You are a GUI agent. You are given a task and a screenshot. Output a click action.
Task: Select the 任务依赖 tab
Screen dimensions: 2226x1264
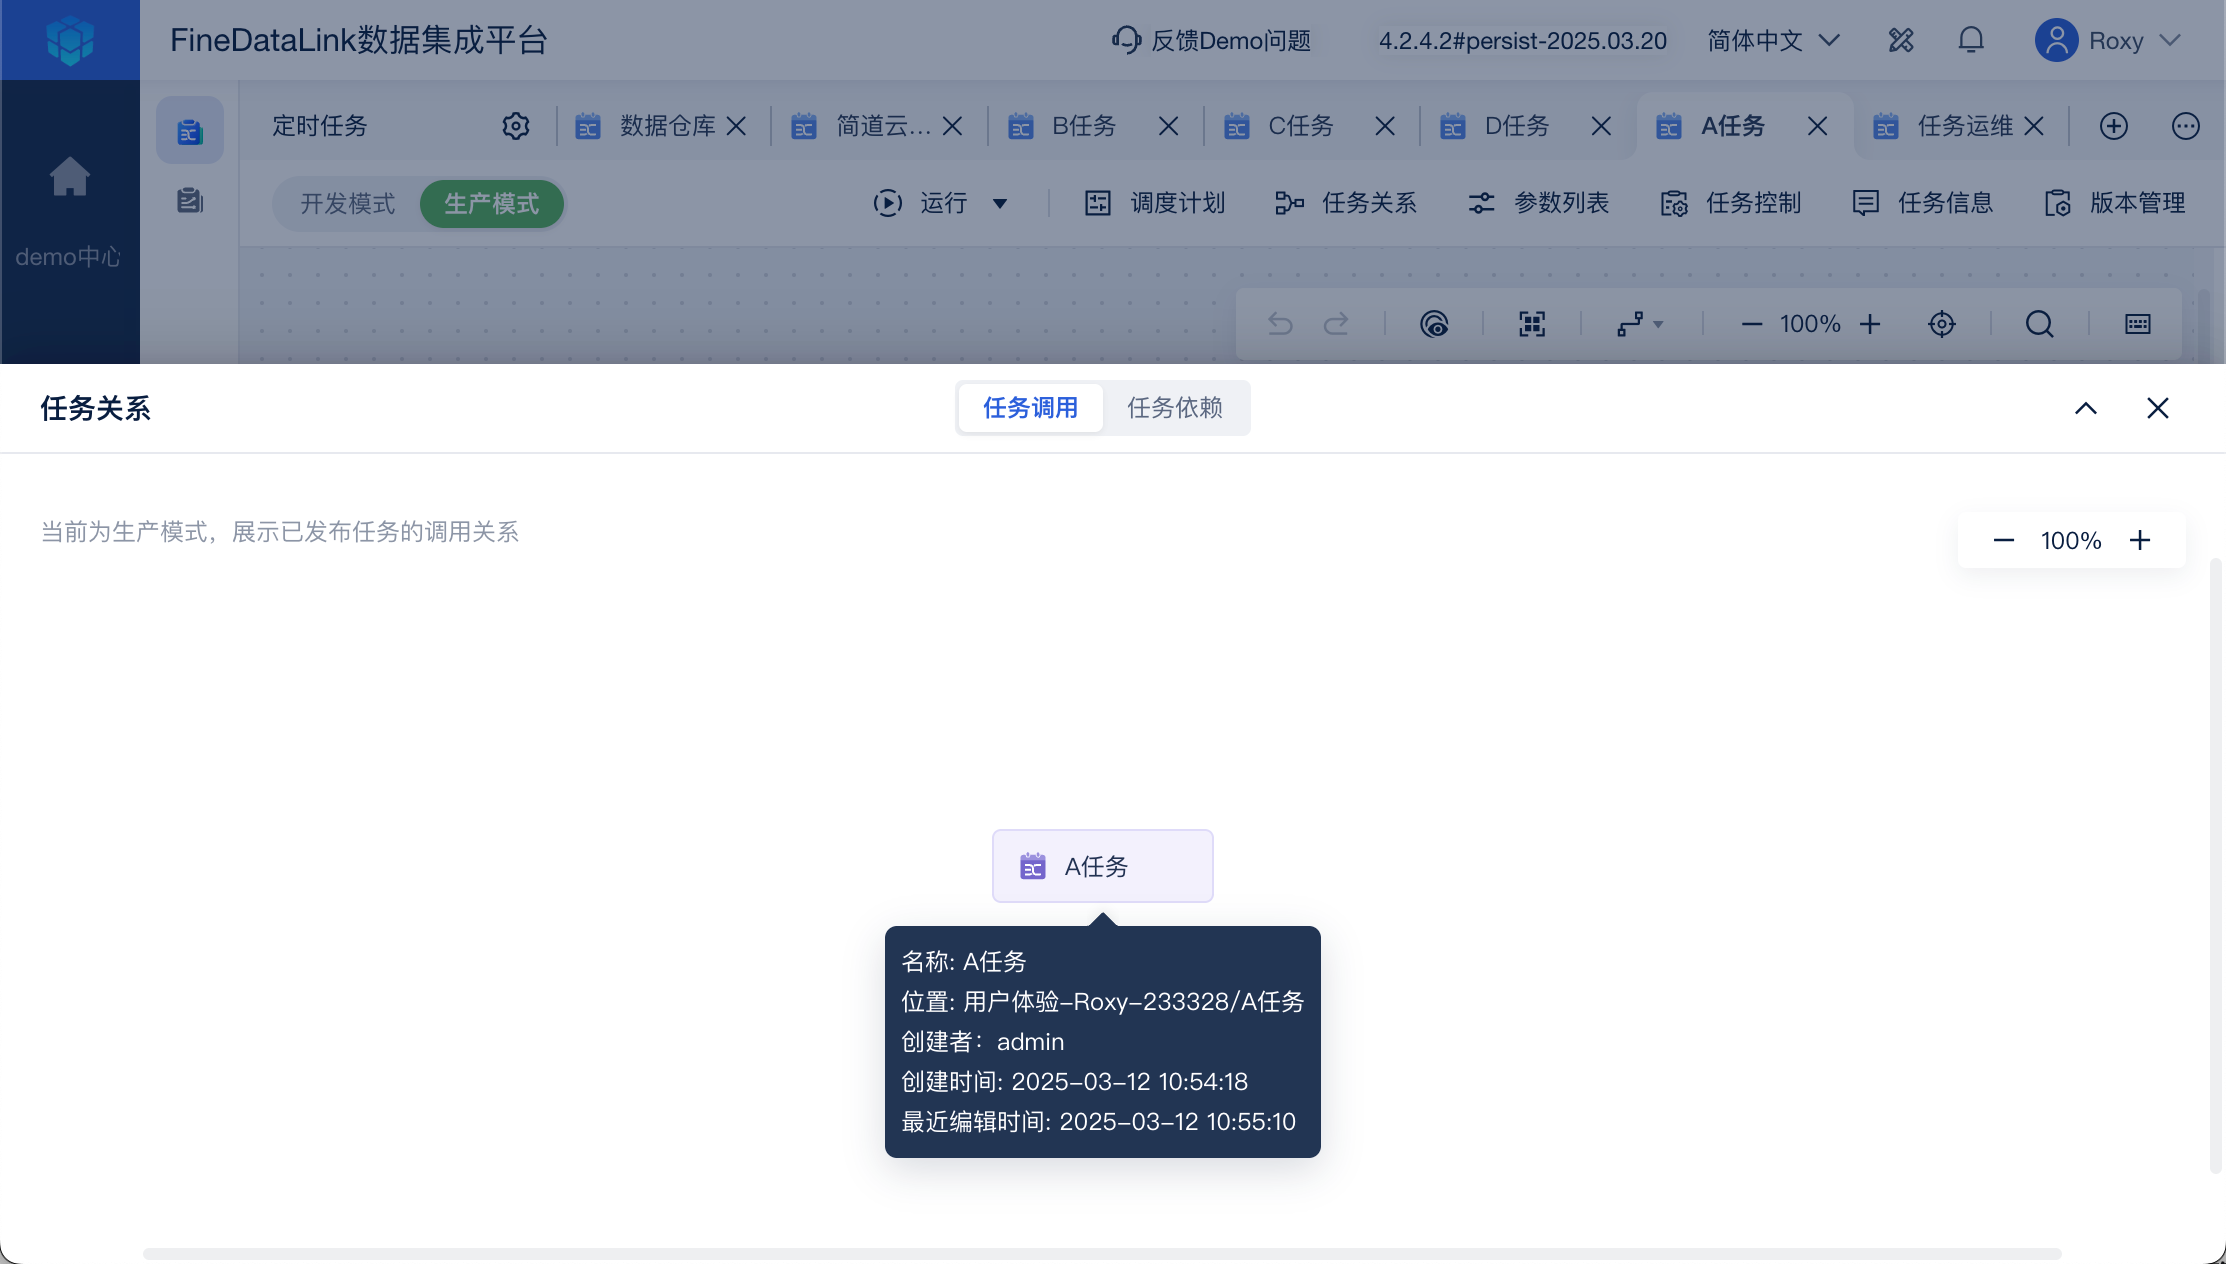(x=1175, y=408)
